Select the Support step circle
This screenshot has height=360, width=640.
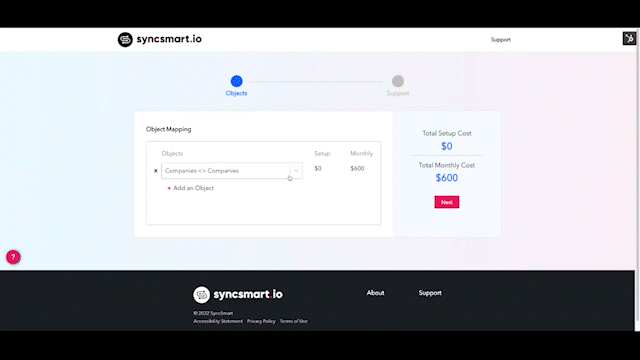[398, 81]
